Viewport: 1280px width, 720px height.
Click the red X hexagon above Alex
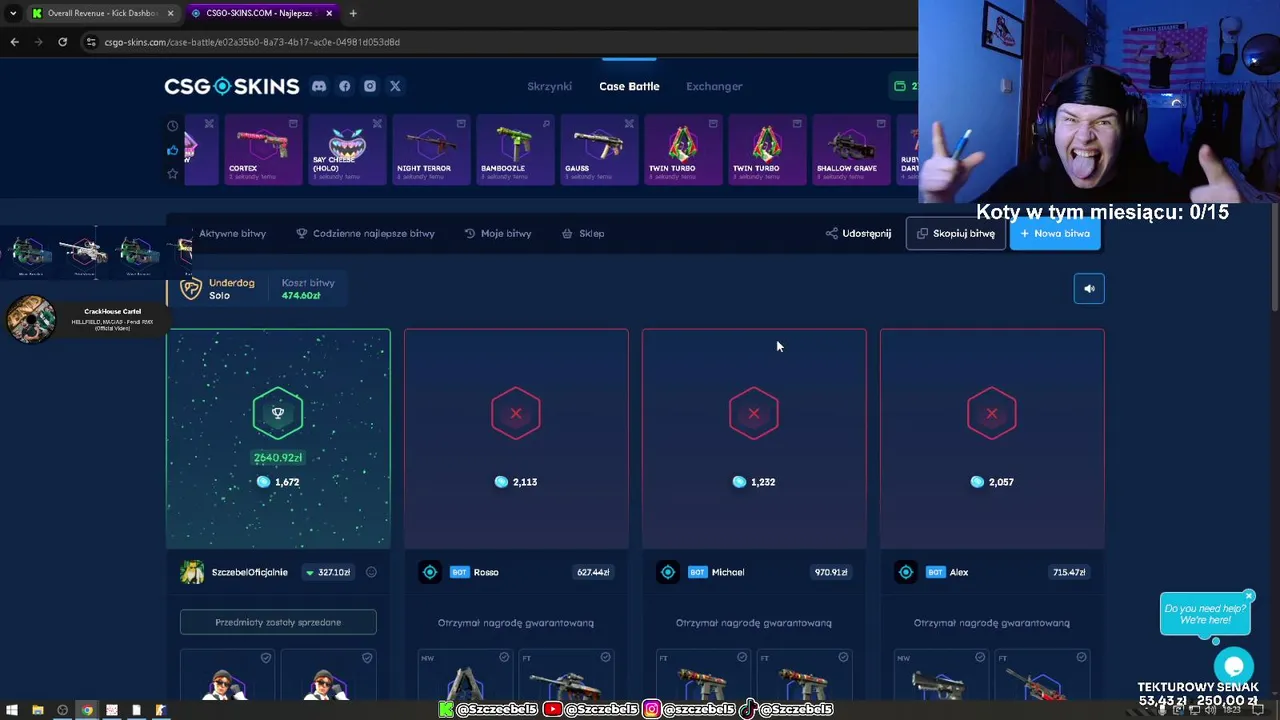tap(992, 413)
